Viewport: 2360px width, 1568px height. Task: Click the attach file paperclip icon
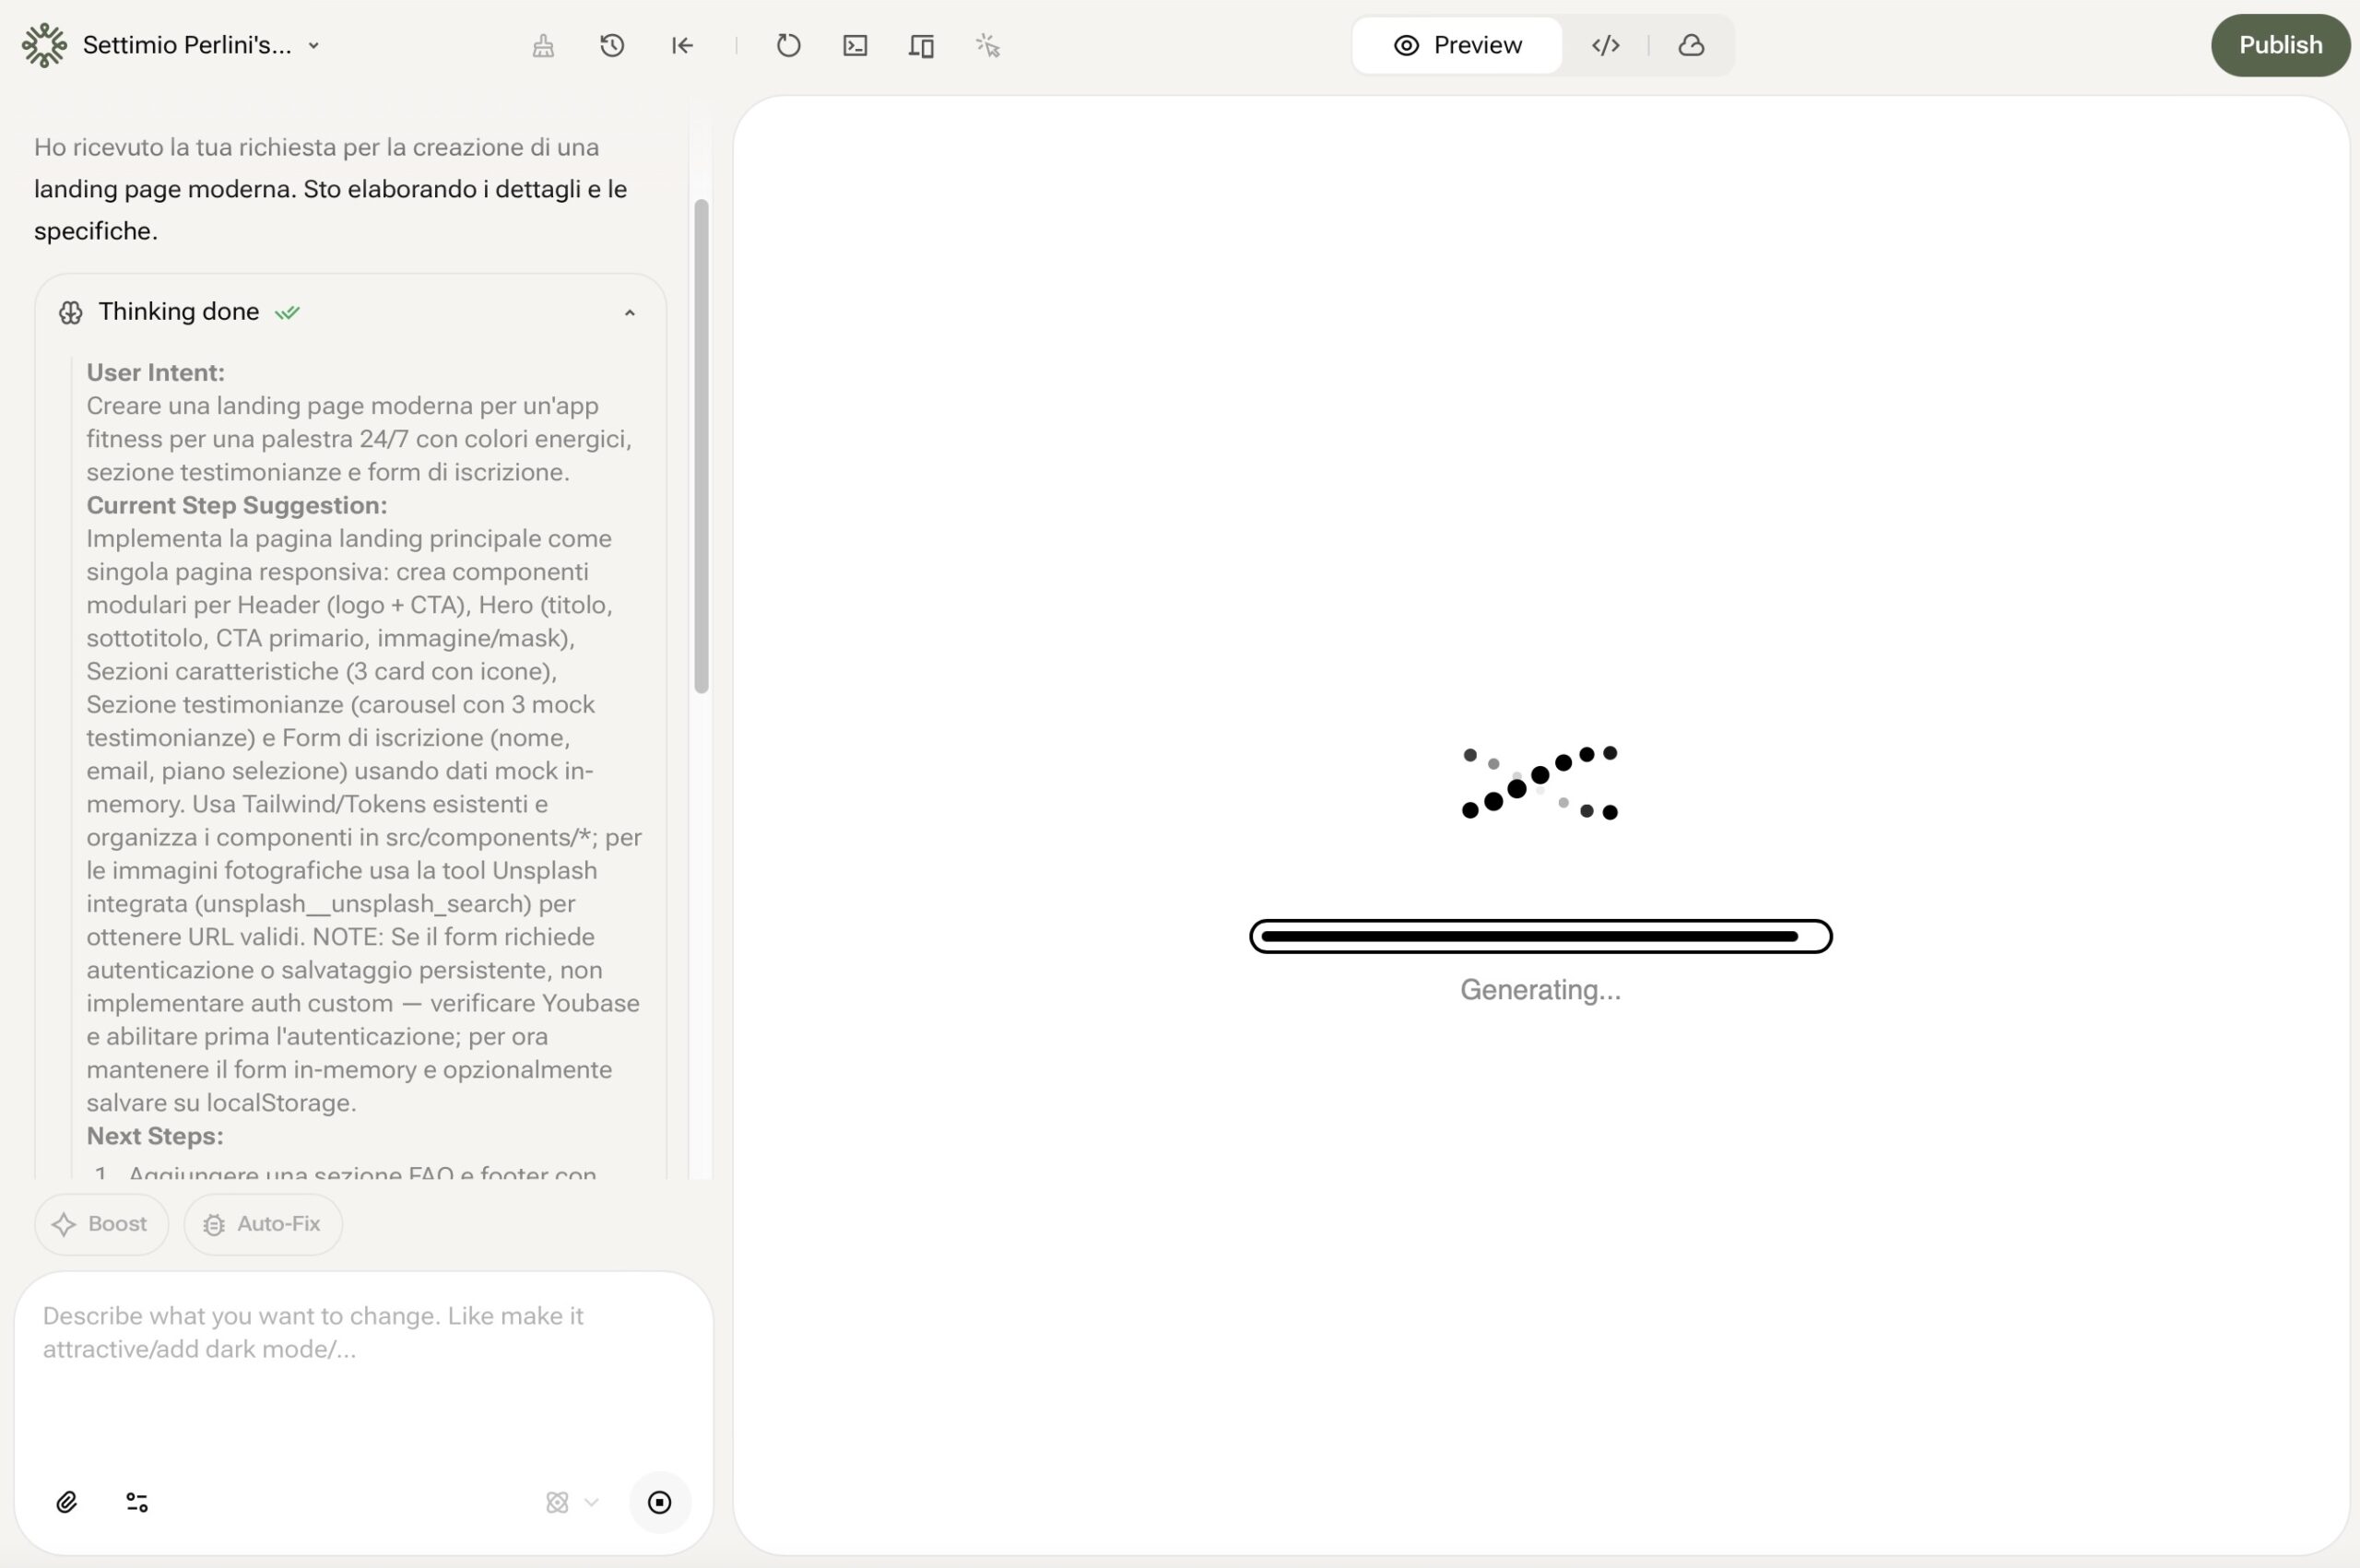coord(67,1502)
